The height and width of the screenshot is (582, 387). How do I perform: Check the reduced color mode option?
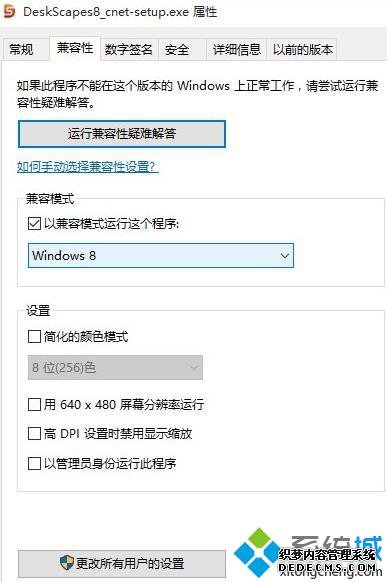(34, 337)
